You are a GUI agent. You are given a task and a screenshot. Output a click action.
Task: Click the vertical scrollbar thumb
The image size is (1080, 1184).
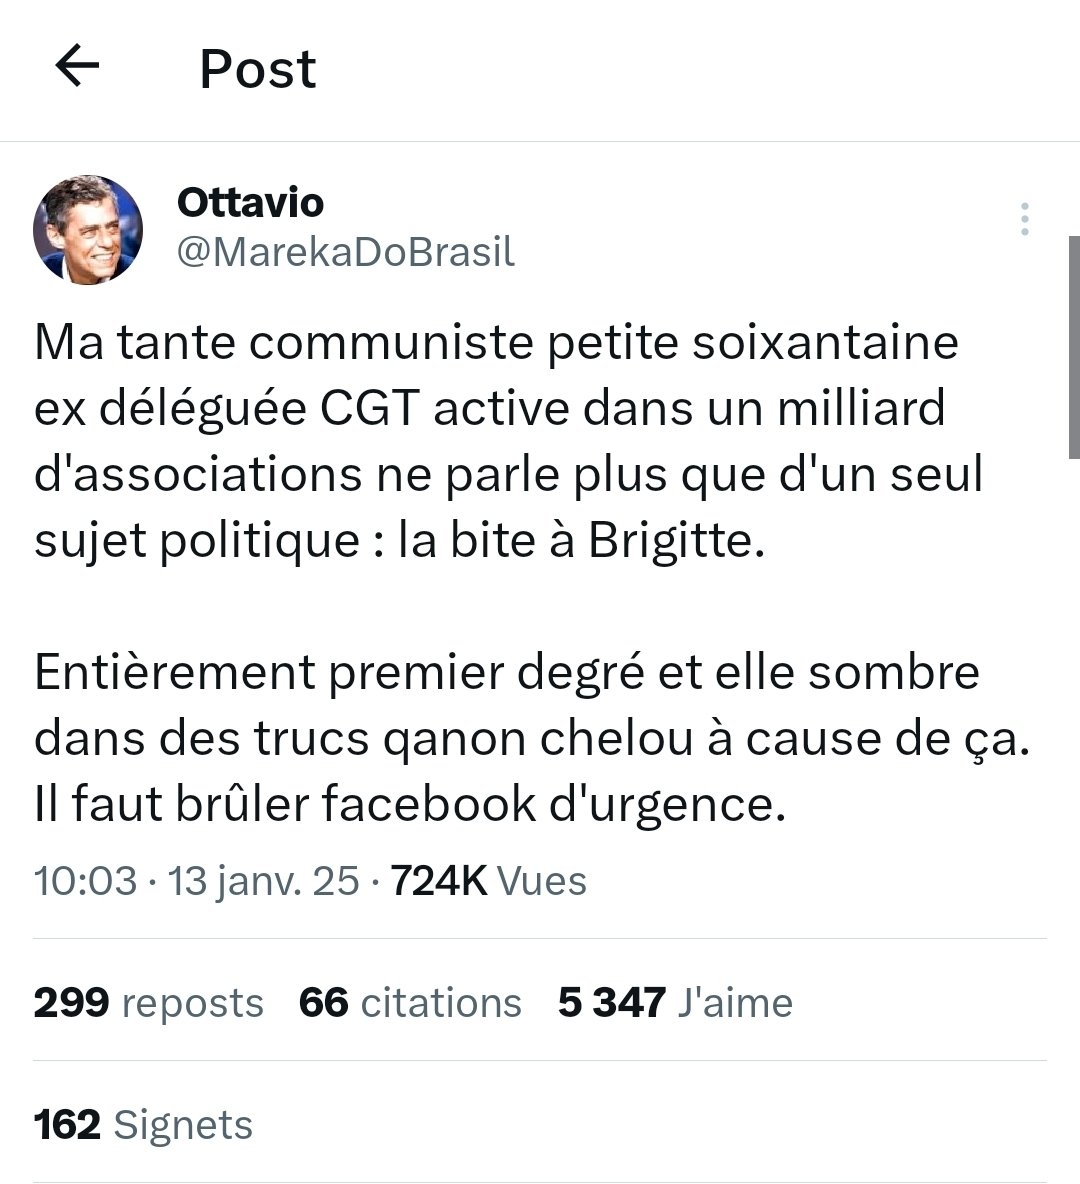click(1074, 345)
